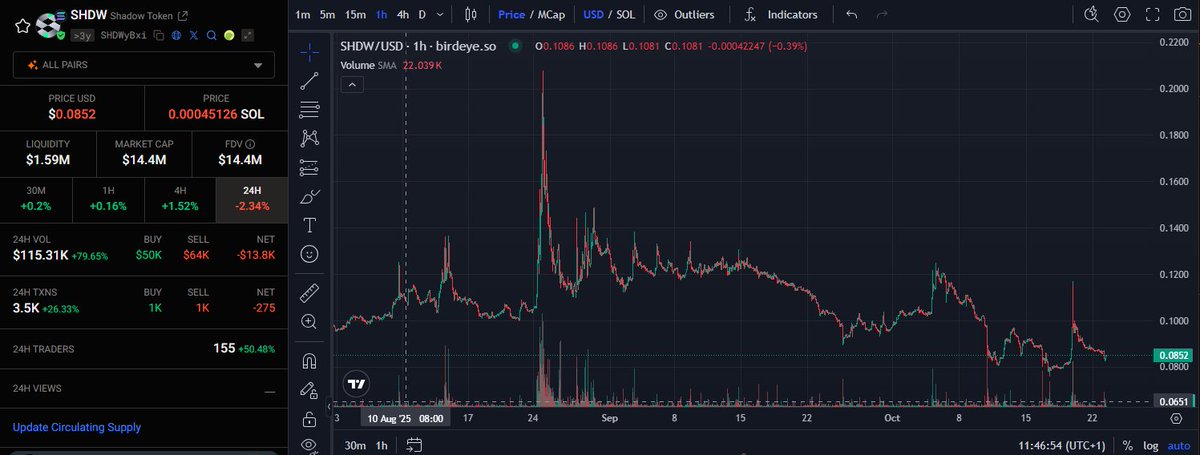The width and height of the screenshot is (1200, 455).
Task: Open quick search with lightning magnifier
Action: tap(1093, 15)
